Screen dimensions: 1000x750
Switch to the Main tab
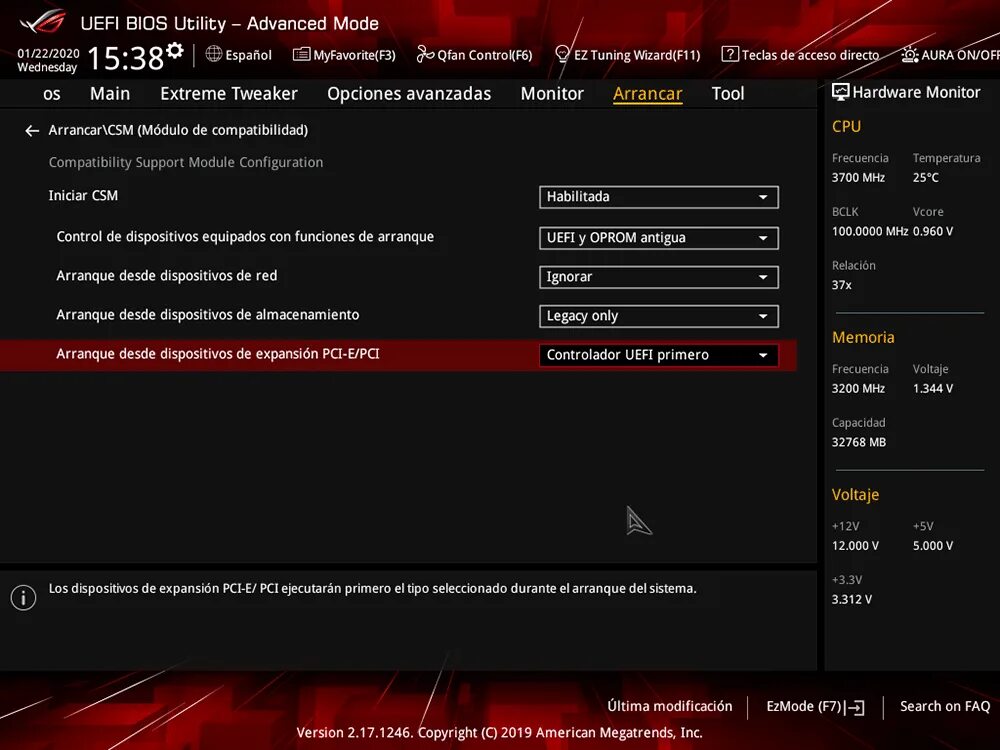(x=110, y=94)
